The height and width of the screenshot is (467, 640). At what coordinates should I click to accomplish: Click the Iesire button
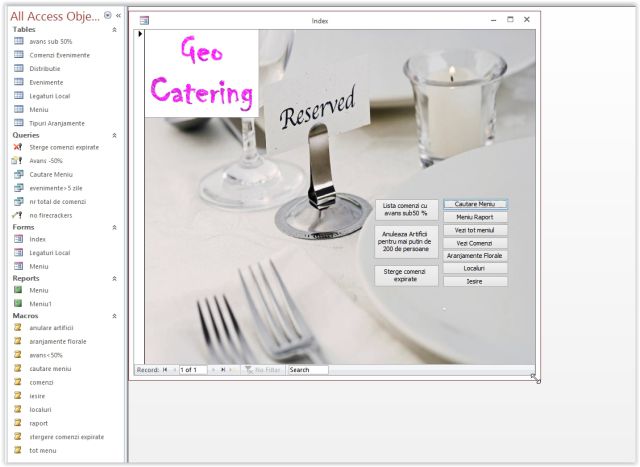pyautogui.click(x=475, y=282)
